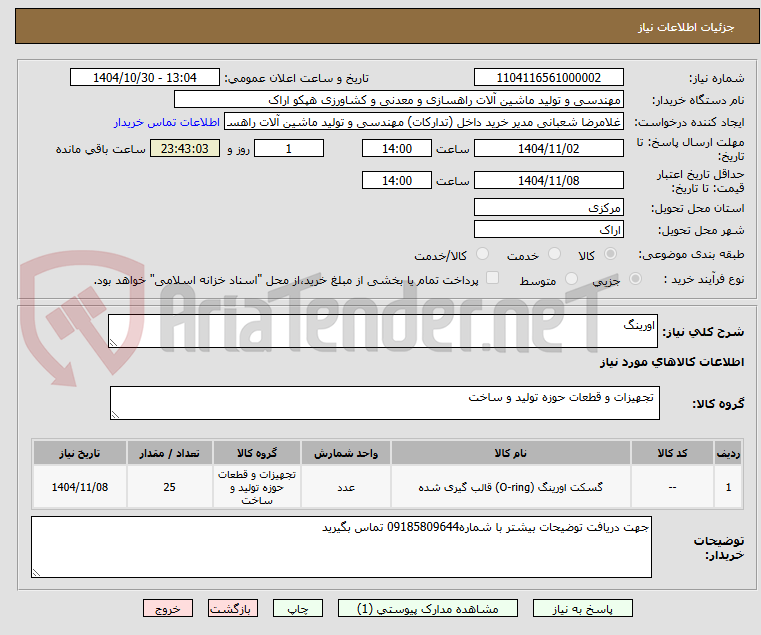
Task: Open اطلاعات تماس خریدار link
Action: pos(167,122)
